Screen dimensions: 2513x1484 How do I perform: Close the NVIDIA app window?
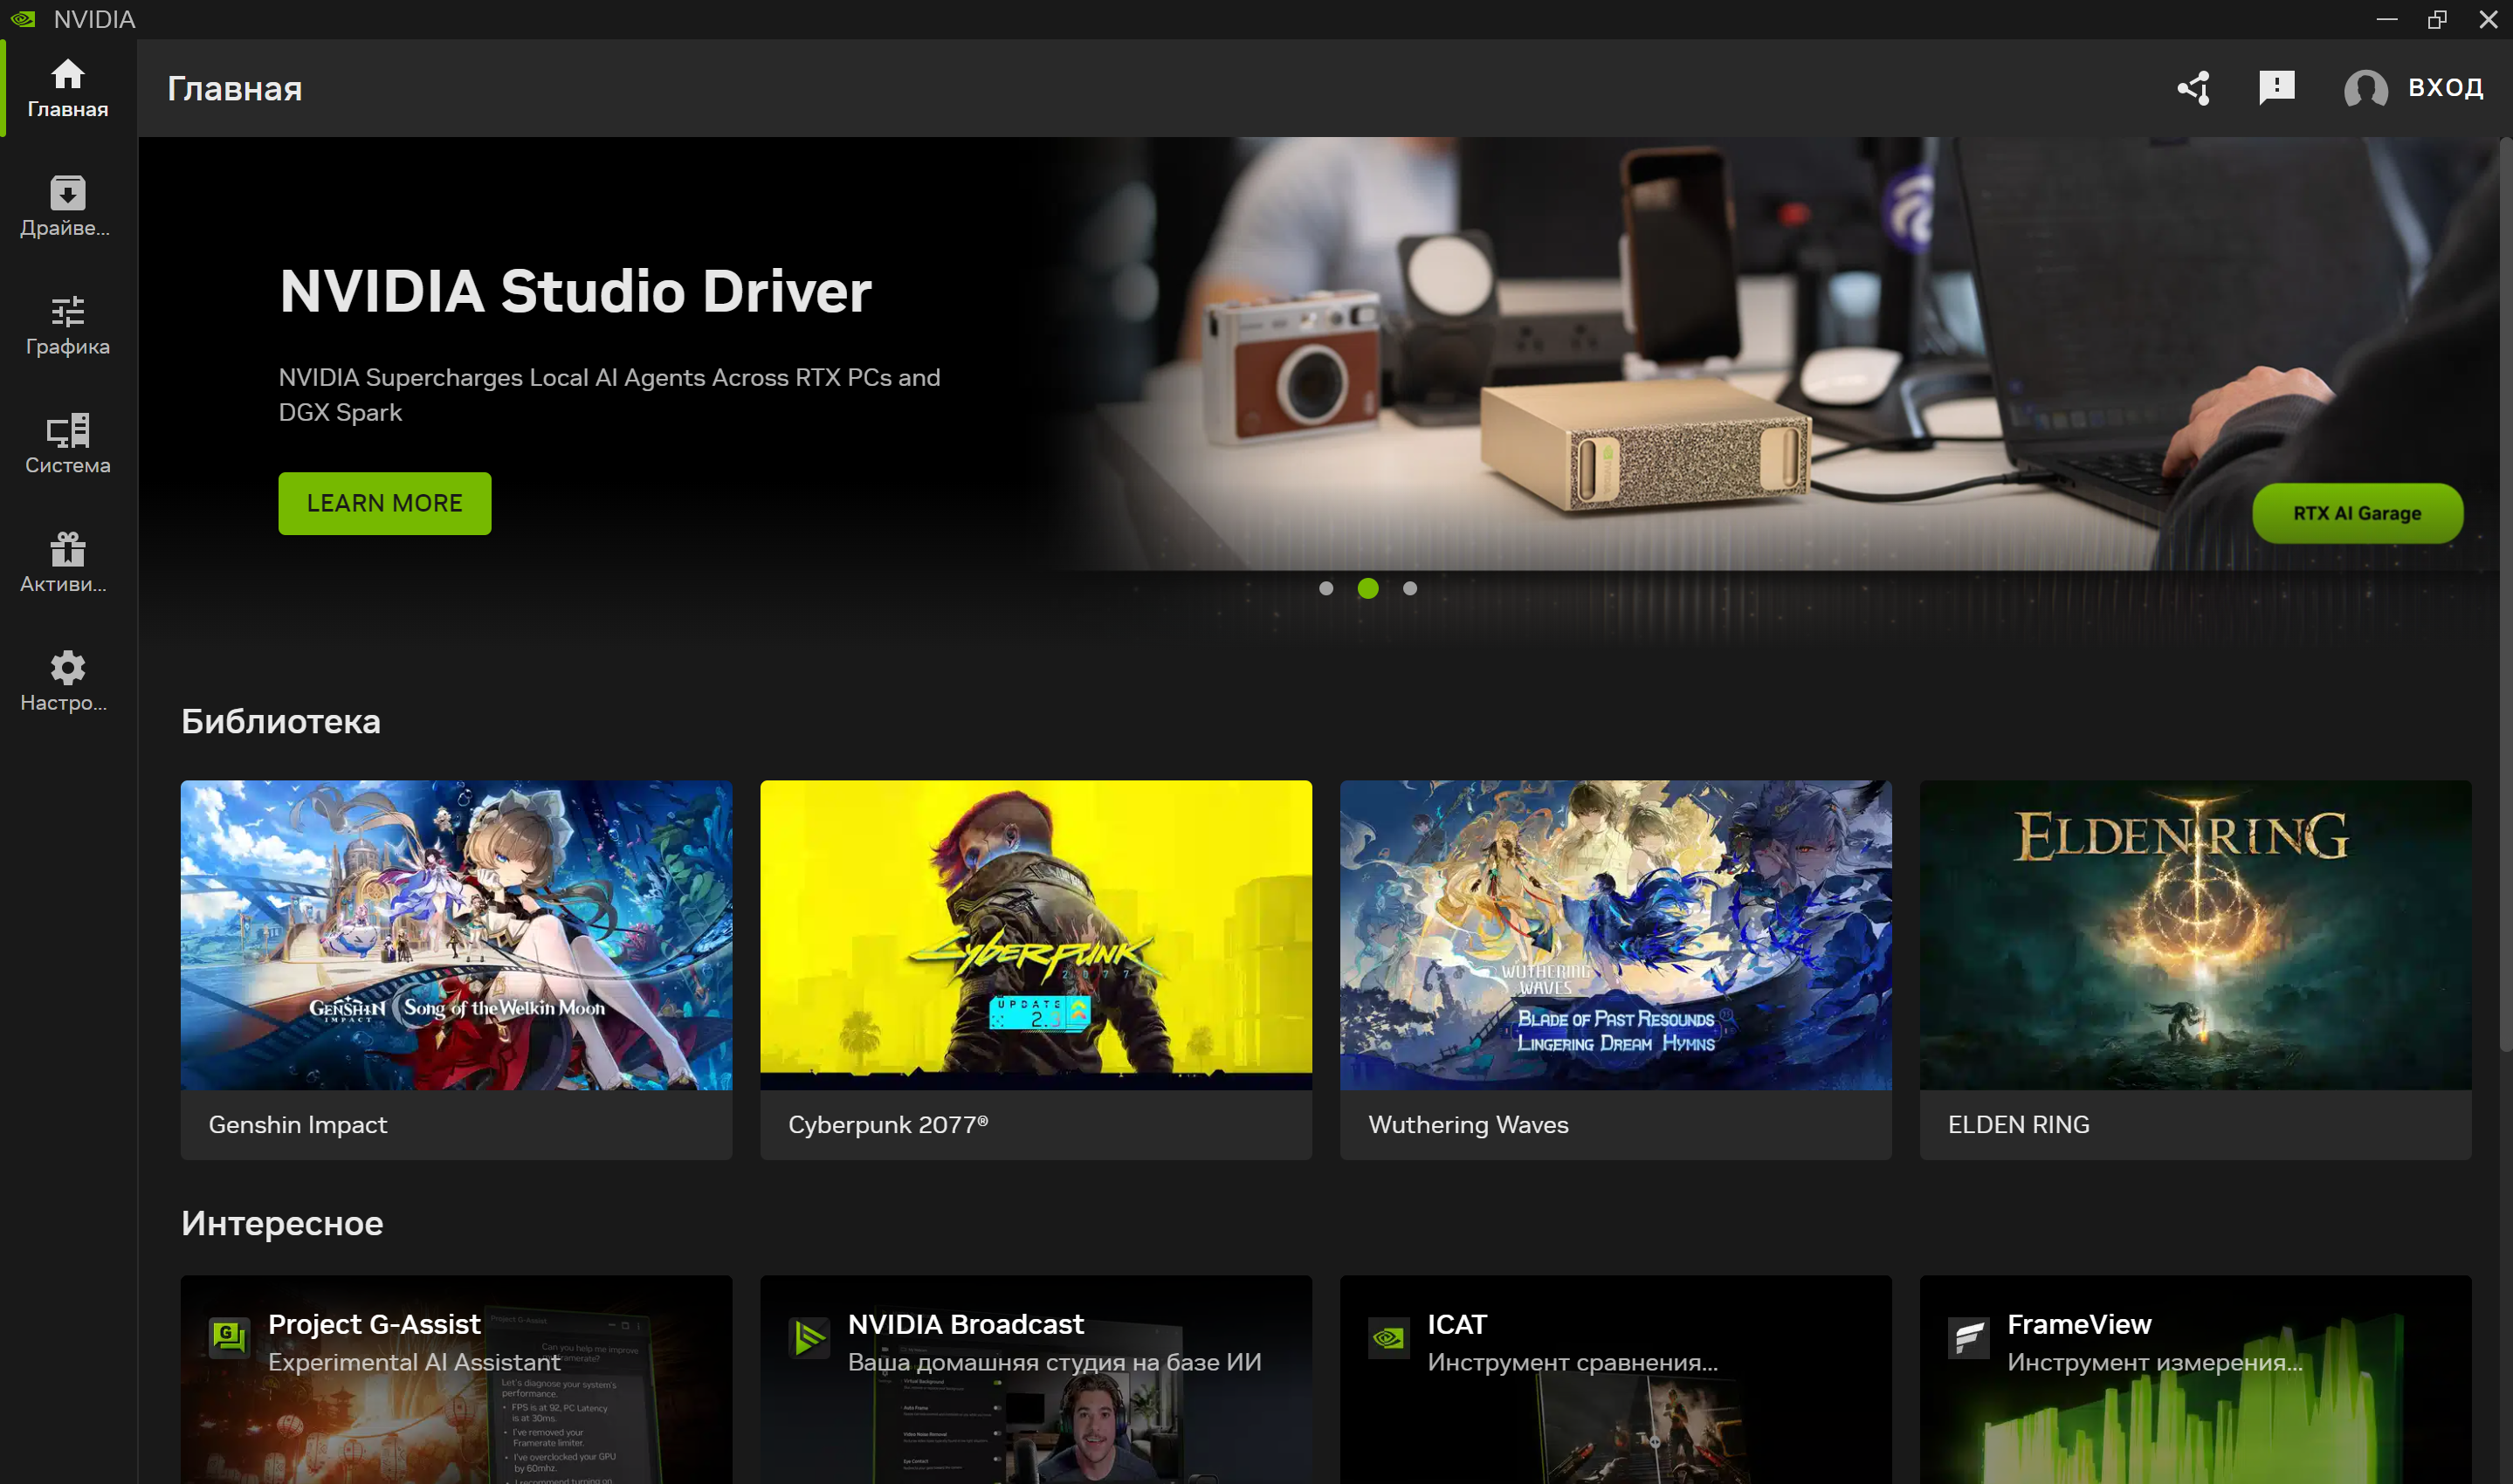coord(2488,19)
